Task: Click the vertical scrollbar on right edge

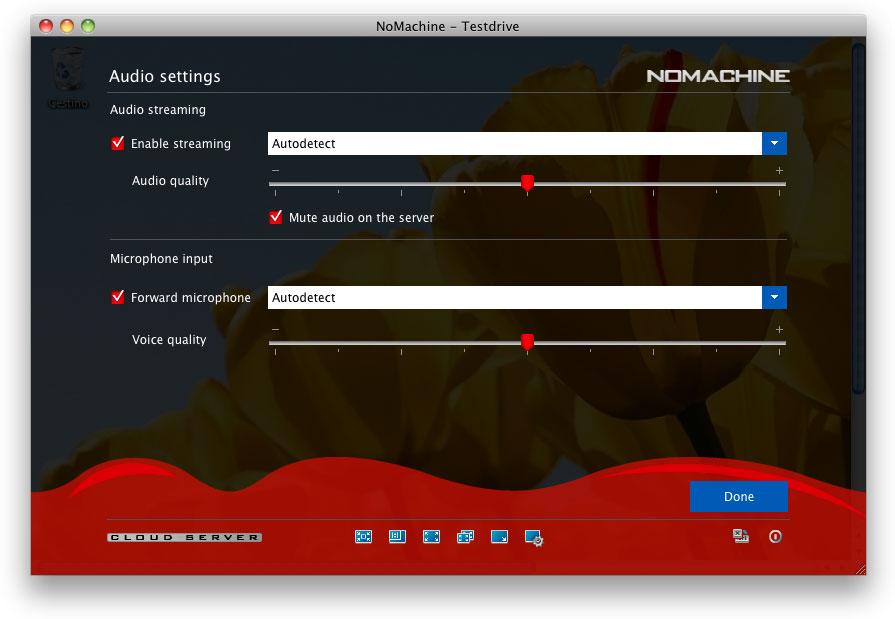Action: tap(857, 220)
